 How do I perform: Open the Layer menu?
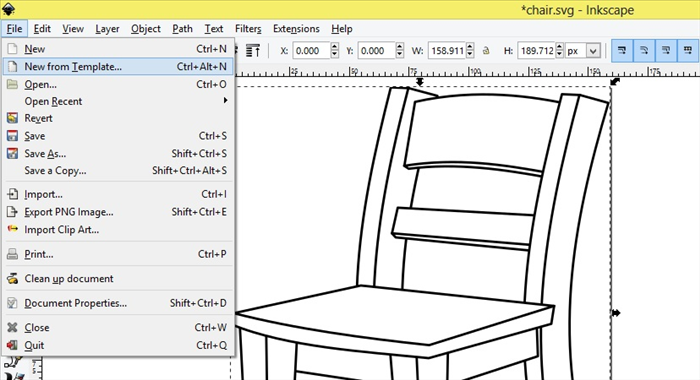(x=107, y=29)
